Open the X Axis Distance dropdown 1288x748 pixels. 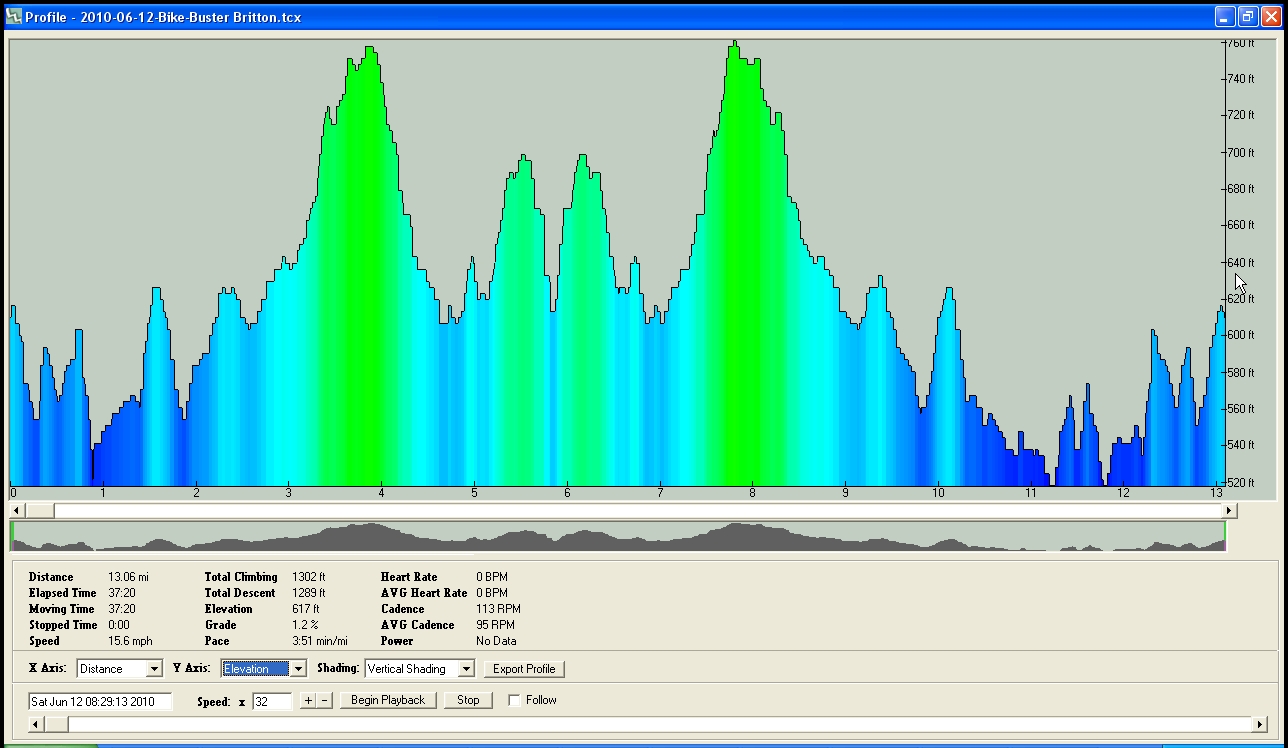tap(153, 669)
